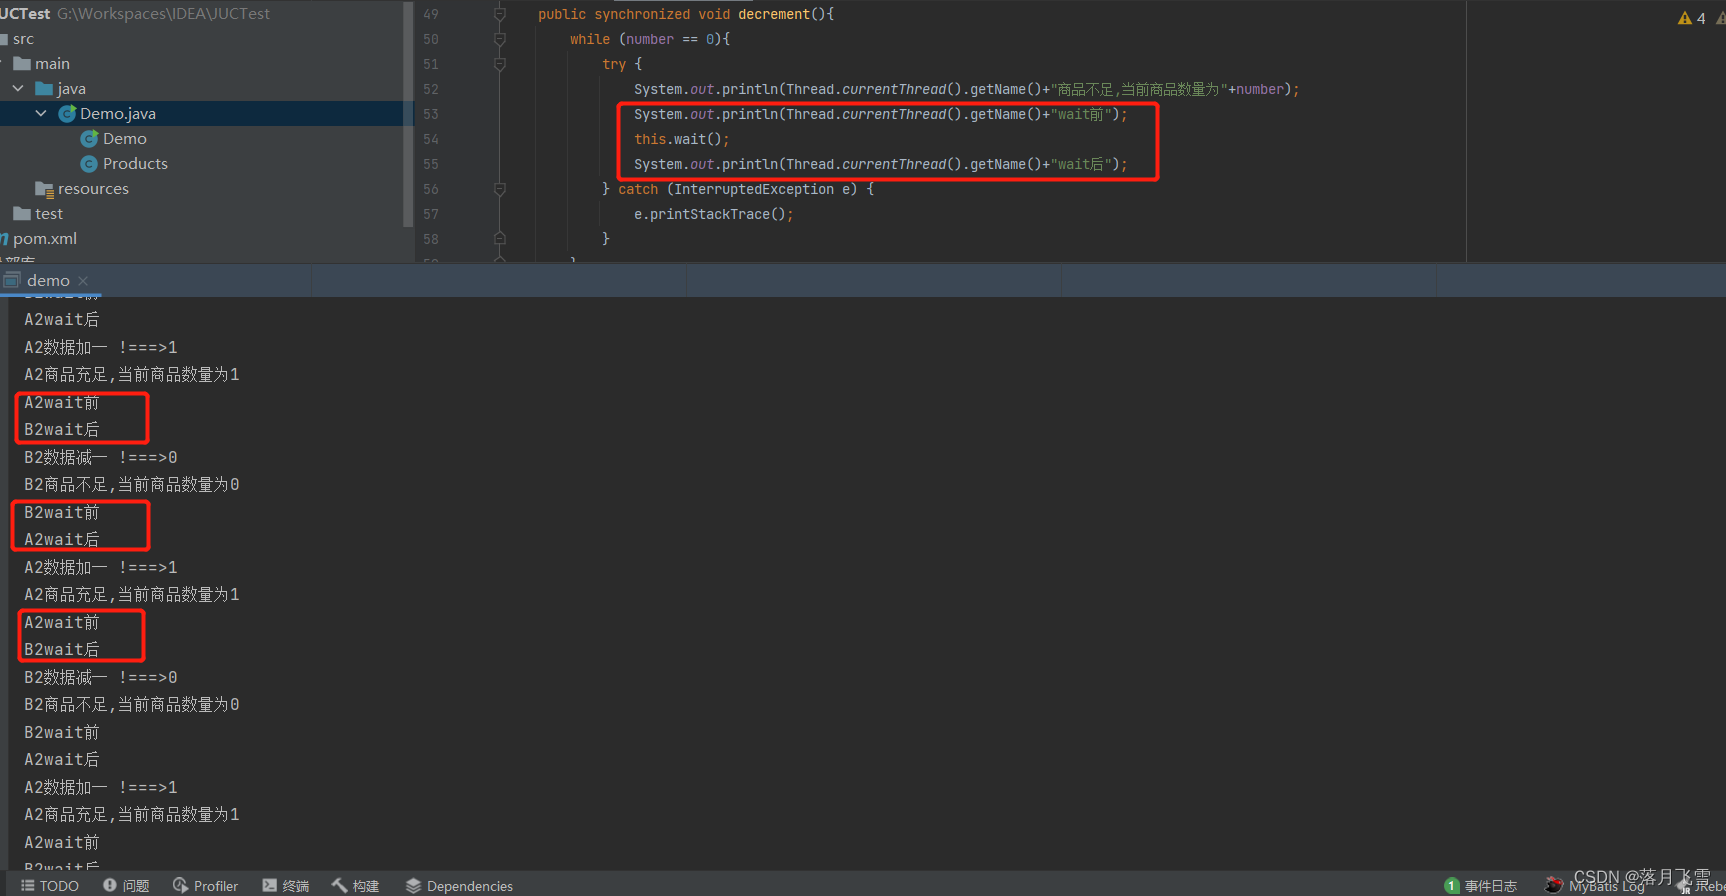1726x896 pixels.
Task: Open the 终端 (Terminal) tool window
Action: [x=286, y=886]
